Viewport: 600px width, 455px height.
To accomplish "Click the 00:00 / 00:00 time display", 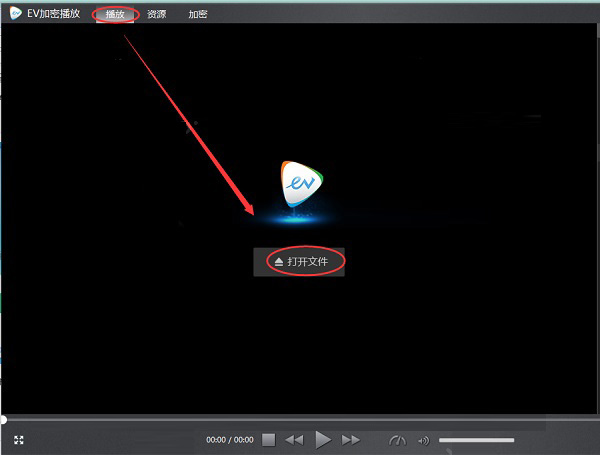I will (x=230, y=440).
